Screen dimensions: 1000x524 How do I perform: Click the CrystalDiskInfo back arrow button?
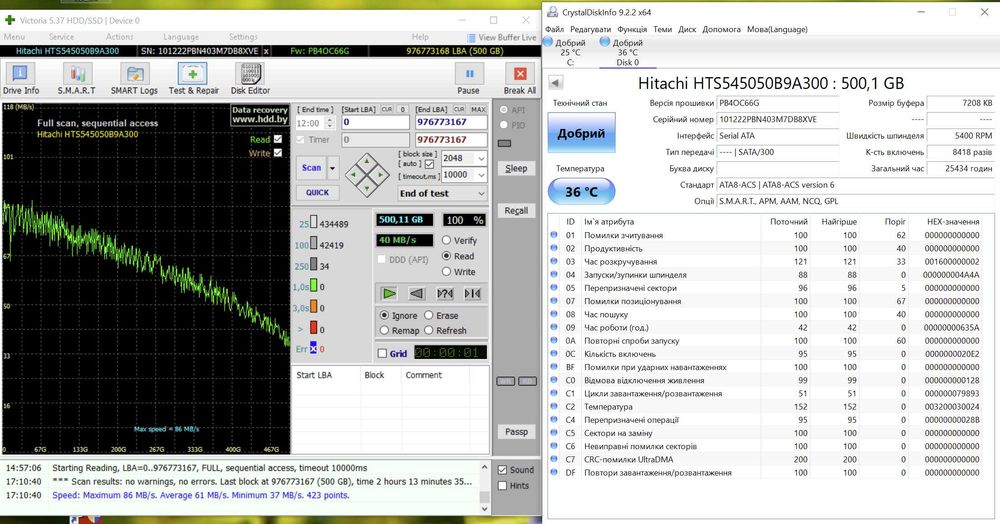point(555,83)
